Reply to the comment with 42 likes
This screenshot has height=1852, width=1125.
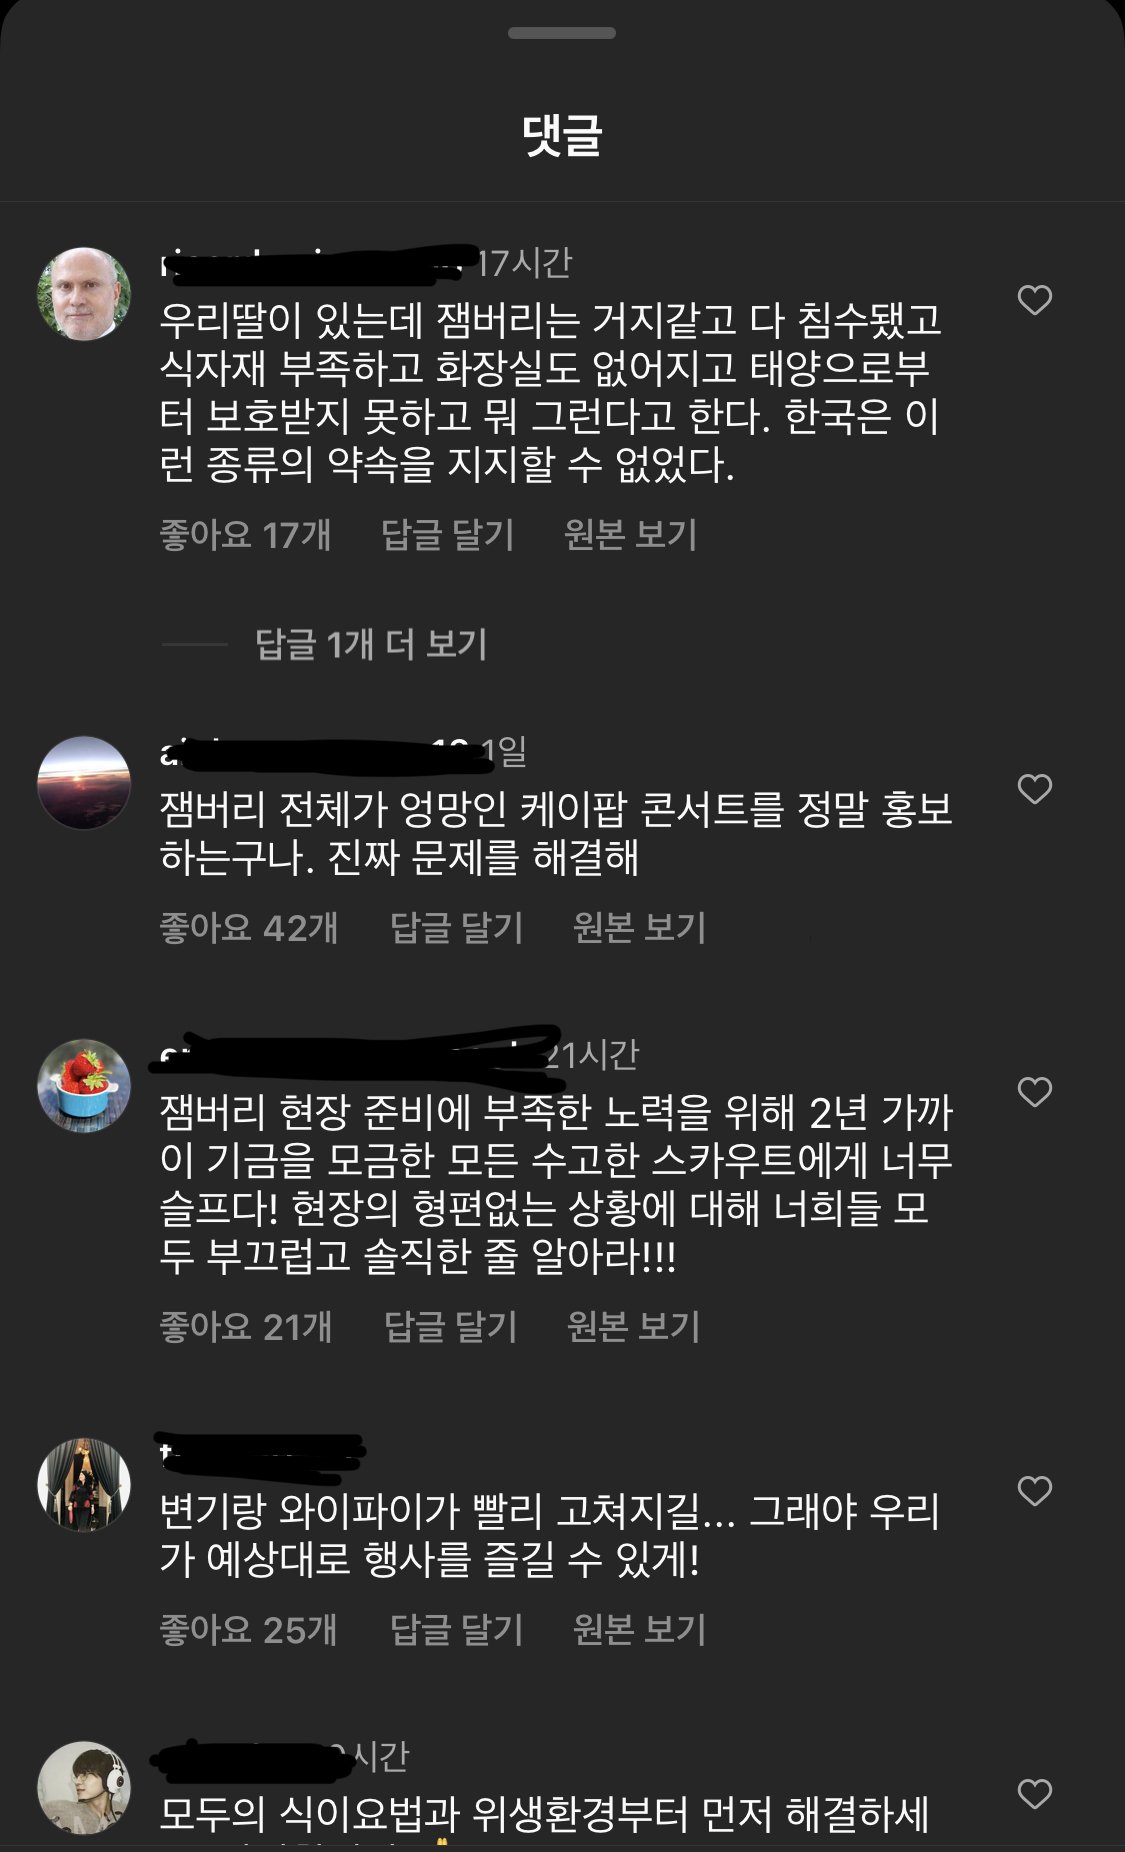tap(457, 927)
